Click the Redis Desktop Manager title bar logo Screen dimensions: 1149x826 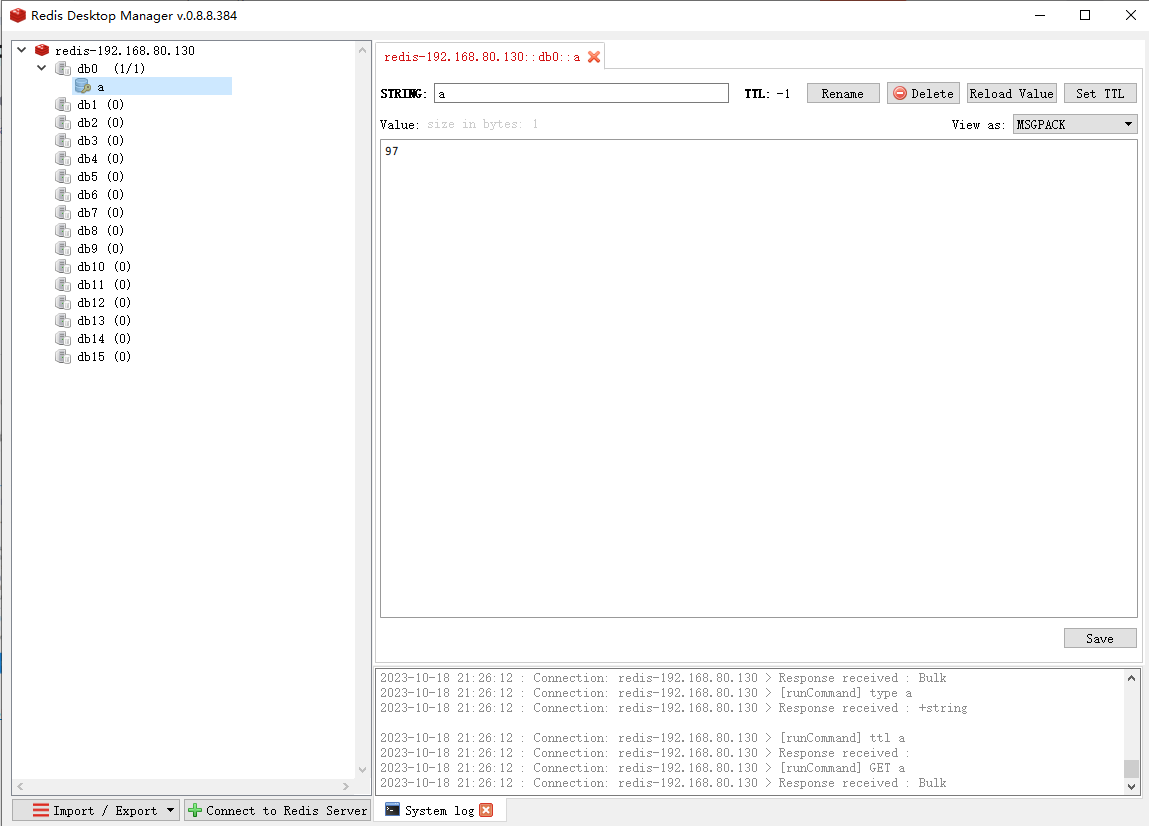tap(18, 15)
